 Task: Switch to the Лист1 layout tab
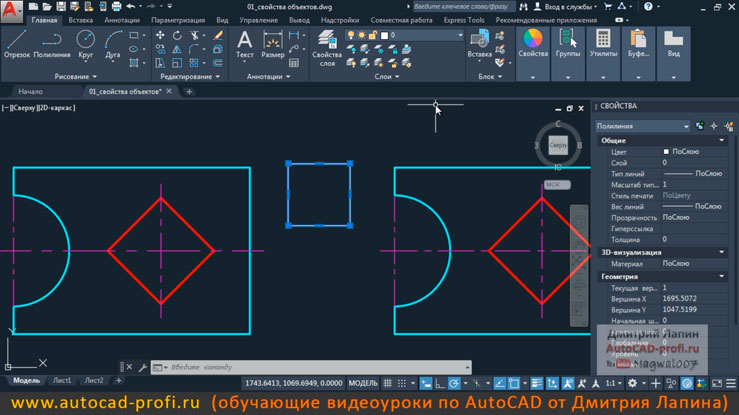pyautogui.click(x=62, y=381)
